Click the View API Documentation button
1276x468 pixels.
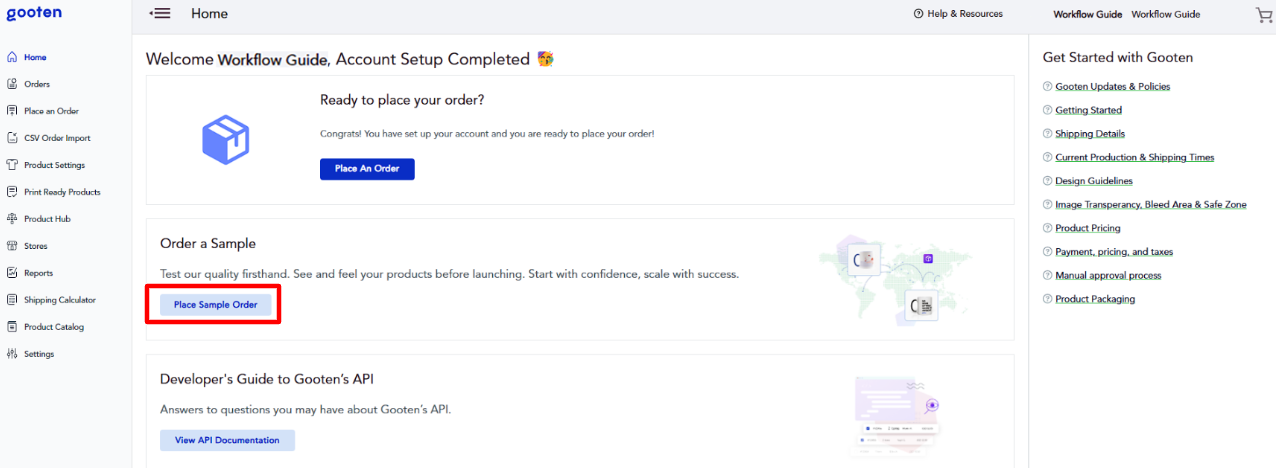click(227, 440)
